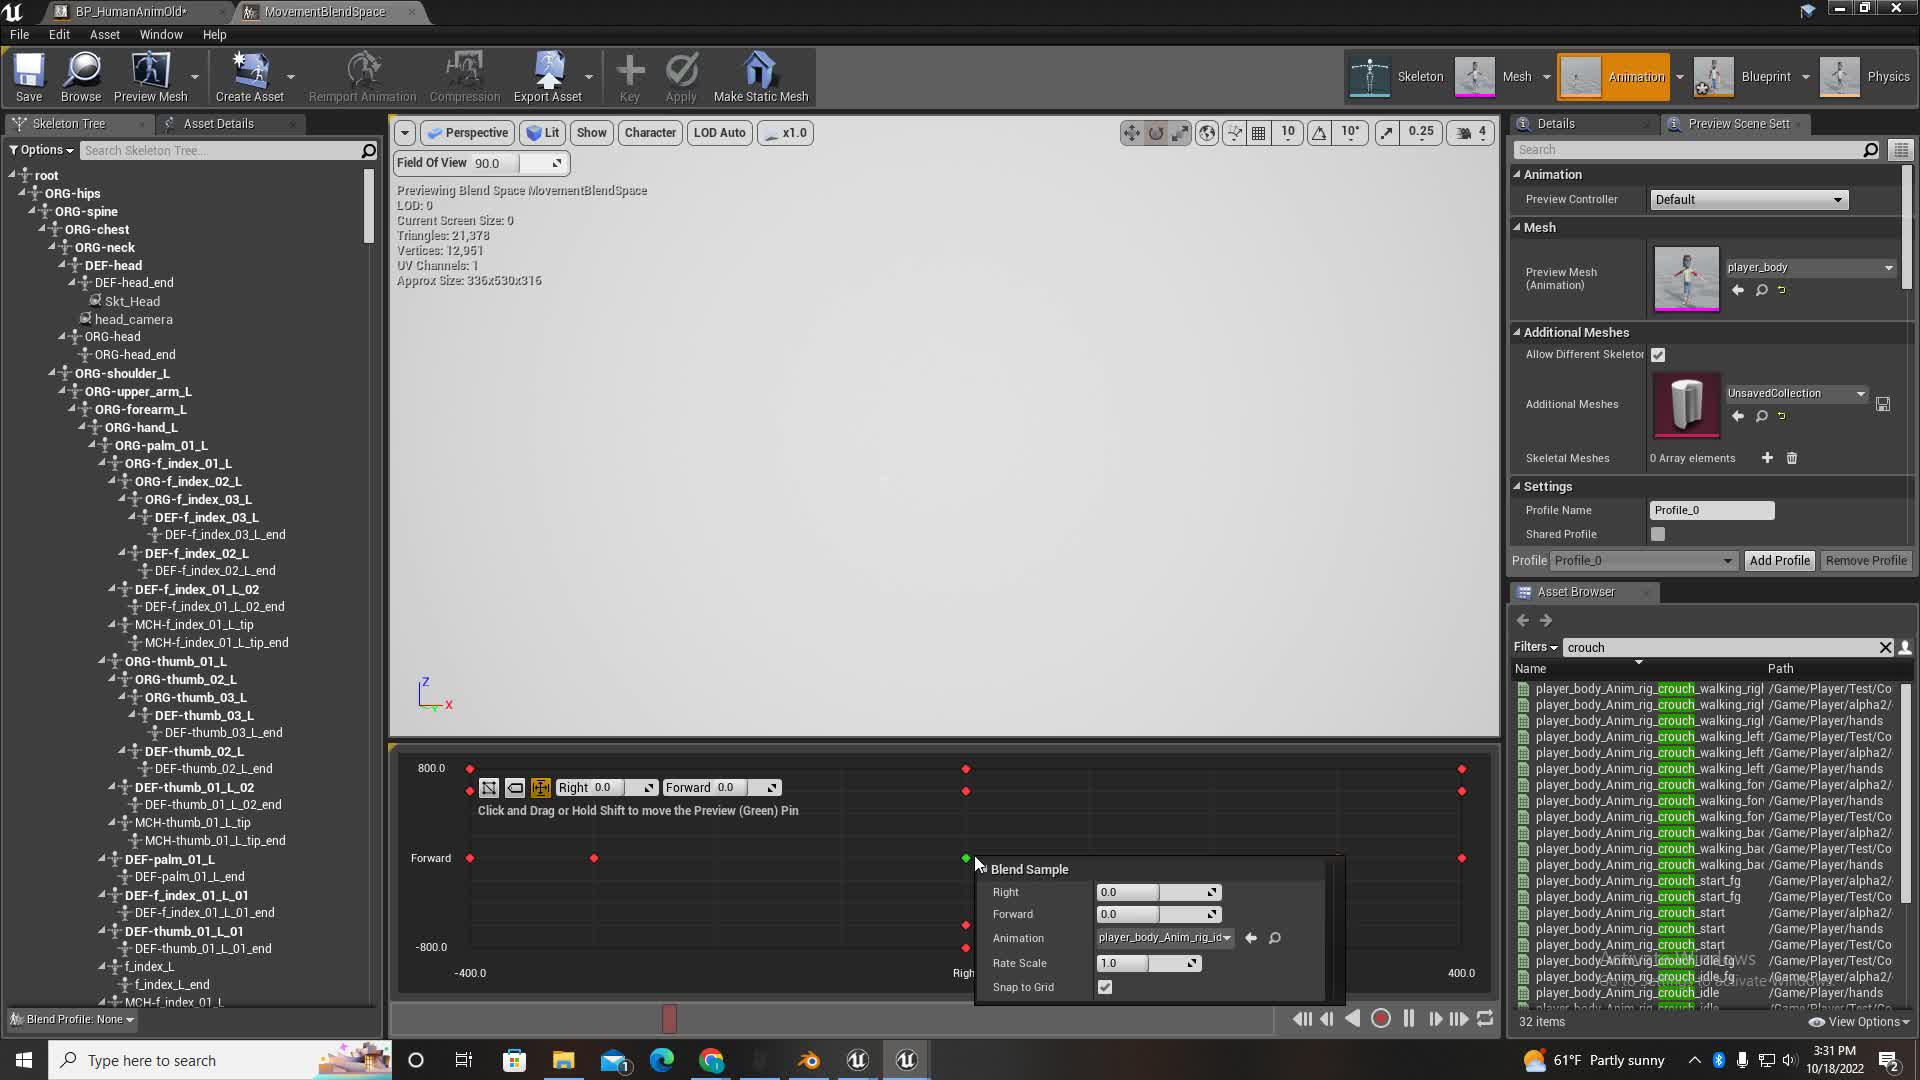Image resolution: width=1920 pixels, height=1080 pixels.
Task: Pause the animation playback
Action: [1409, 1019]
